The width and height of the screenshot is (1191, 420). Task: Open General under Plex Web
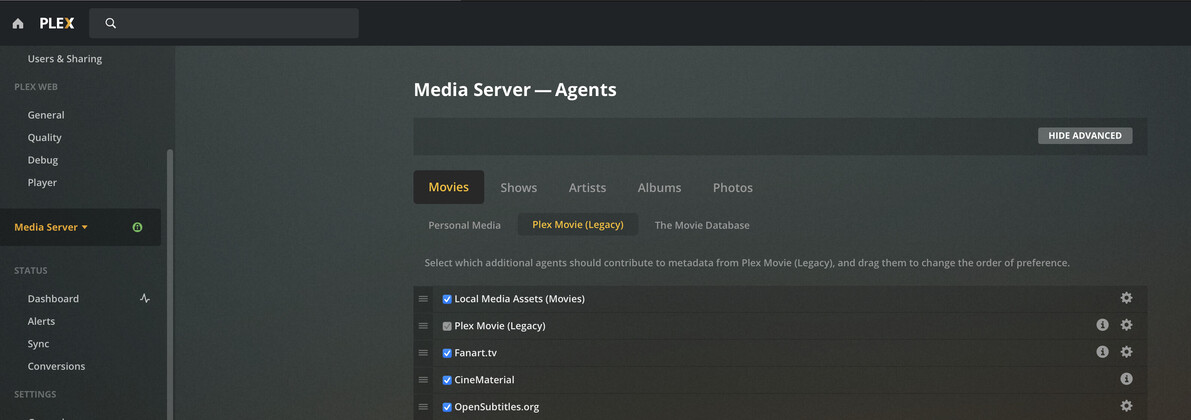pyautogui.click(x=46, y=115)
